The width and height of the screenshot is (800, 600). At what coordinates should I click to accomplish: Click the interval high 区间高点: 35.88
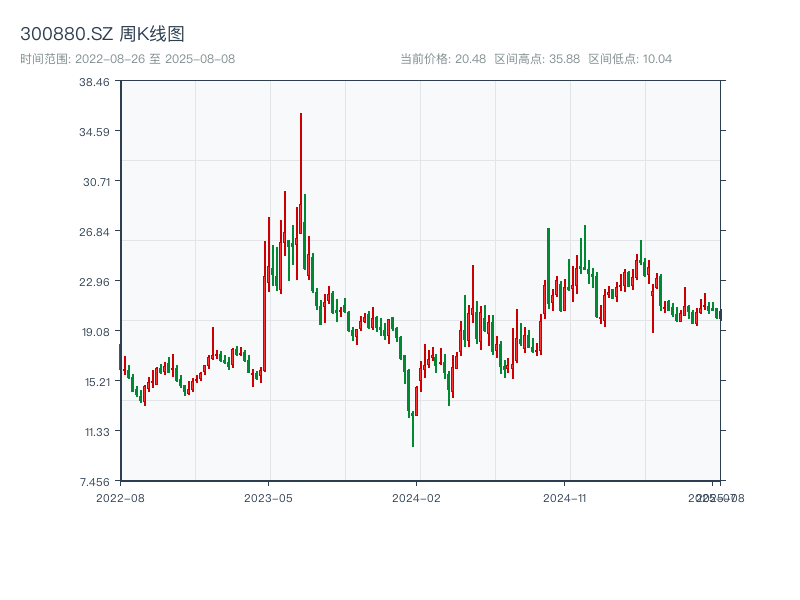coord(537,59)
